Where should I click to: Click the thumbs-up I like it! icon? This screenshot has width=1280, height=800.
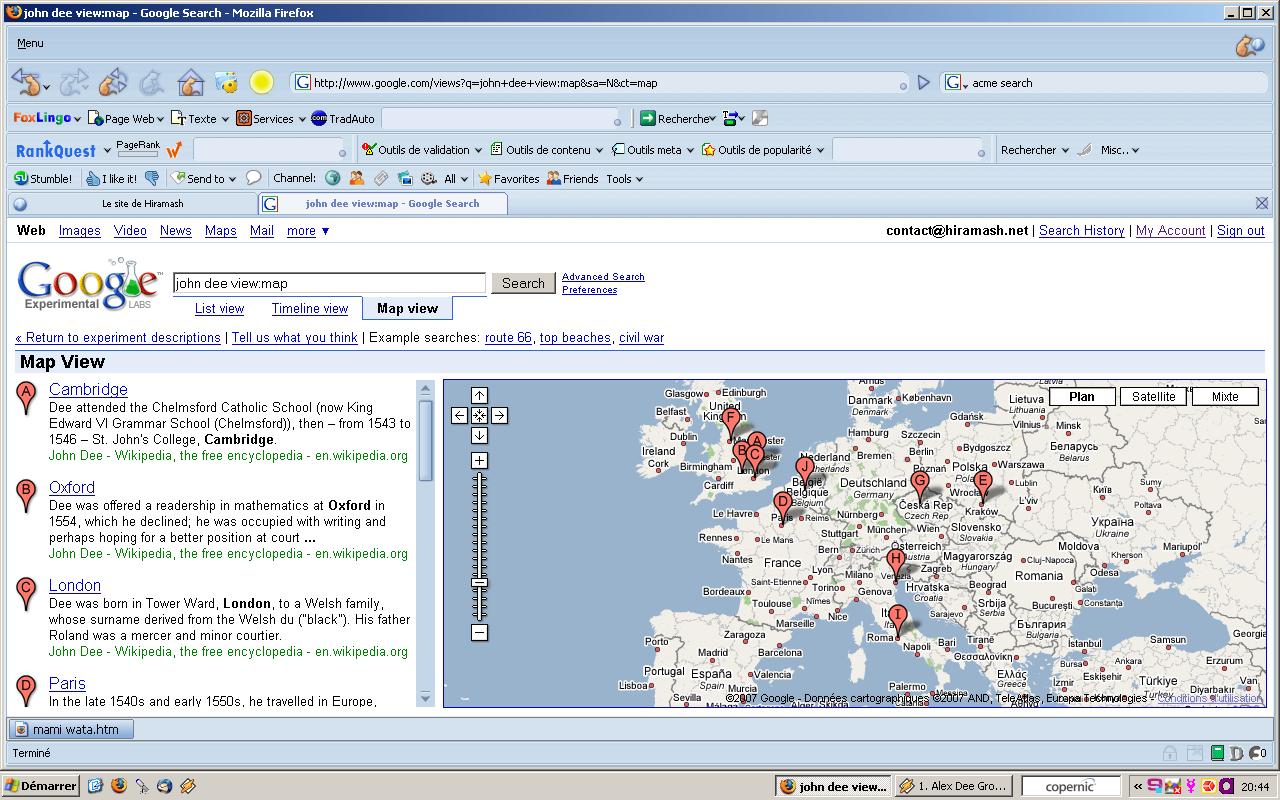click(93, 179)
